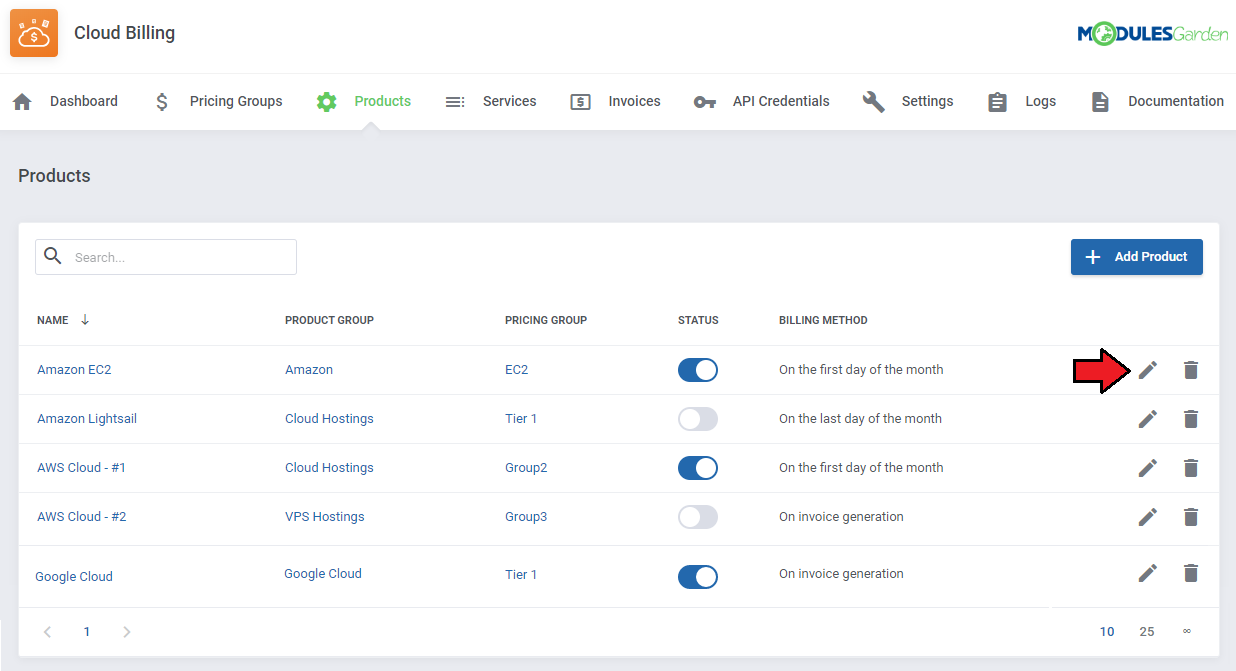Click the Invoices money icon
Viewport: 1236px width, 671px height.
coord(580,101)
